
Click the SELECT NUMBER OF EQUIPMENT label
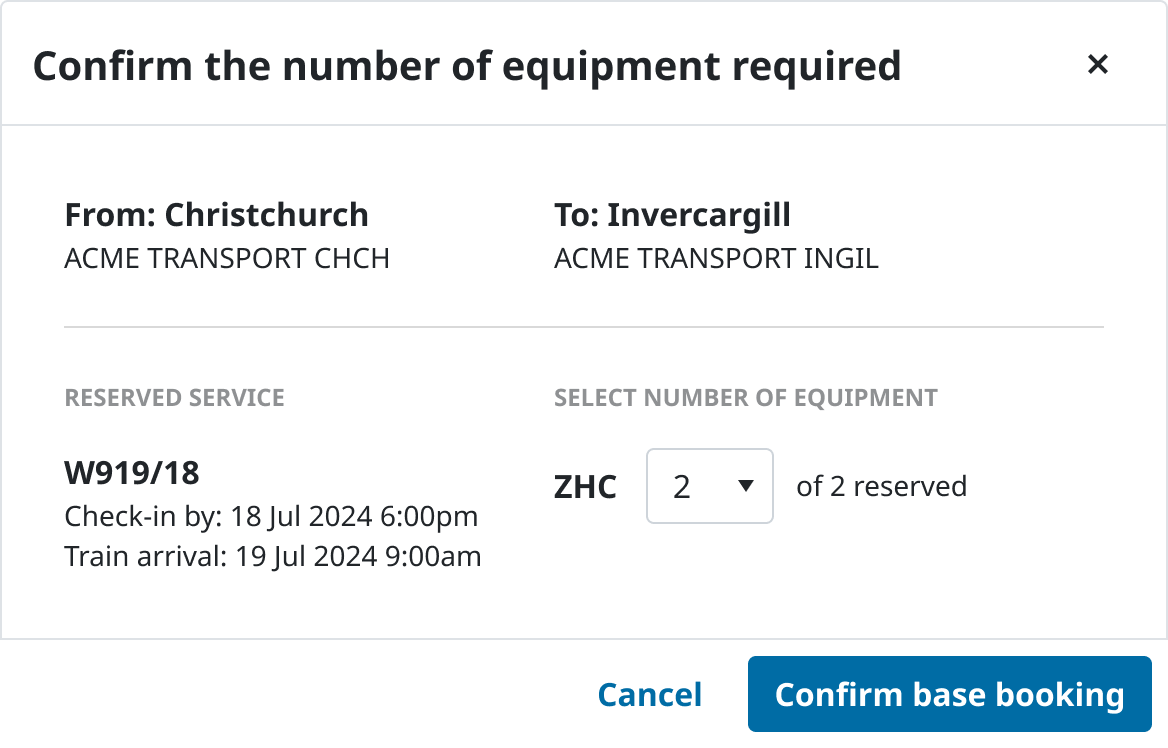(746, 398)
